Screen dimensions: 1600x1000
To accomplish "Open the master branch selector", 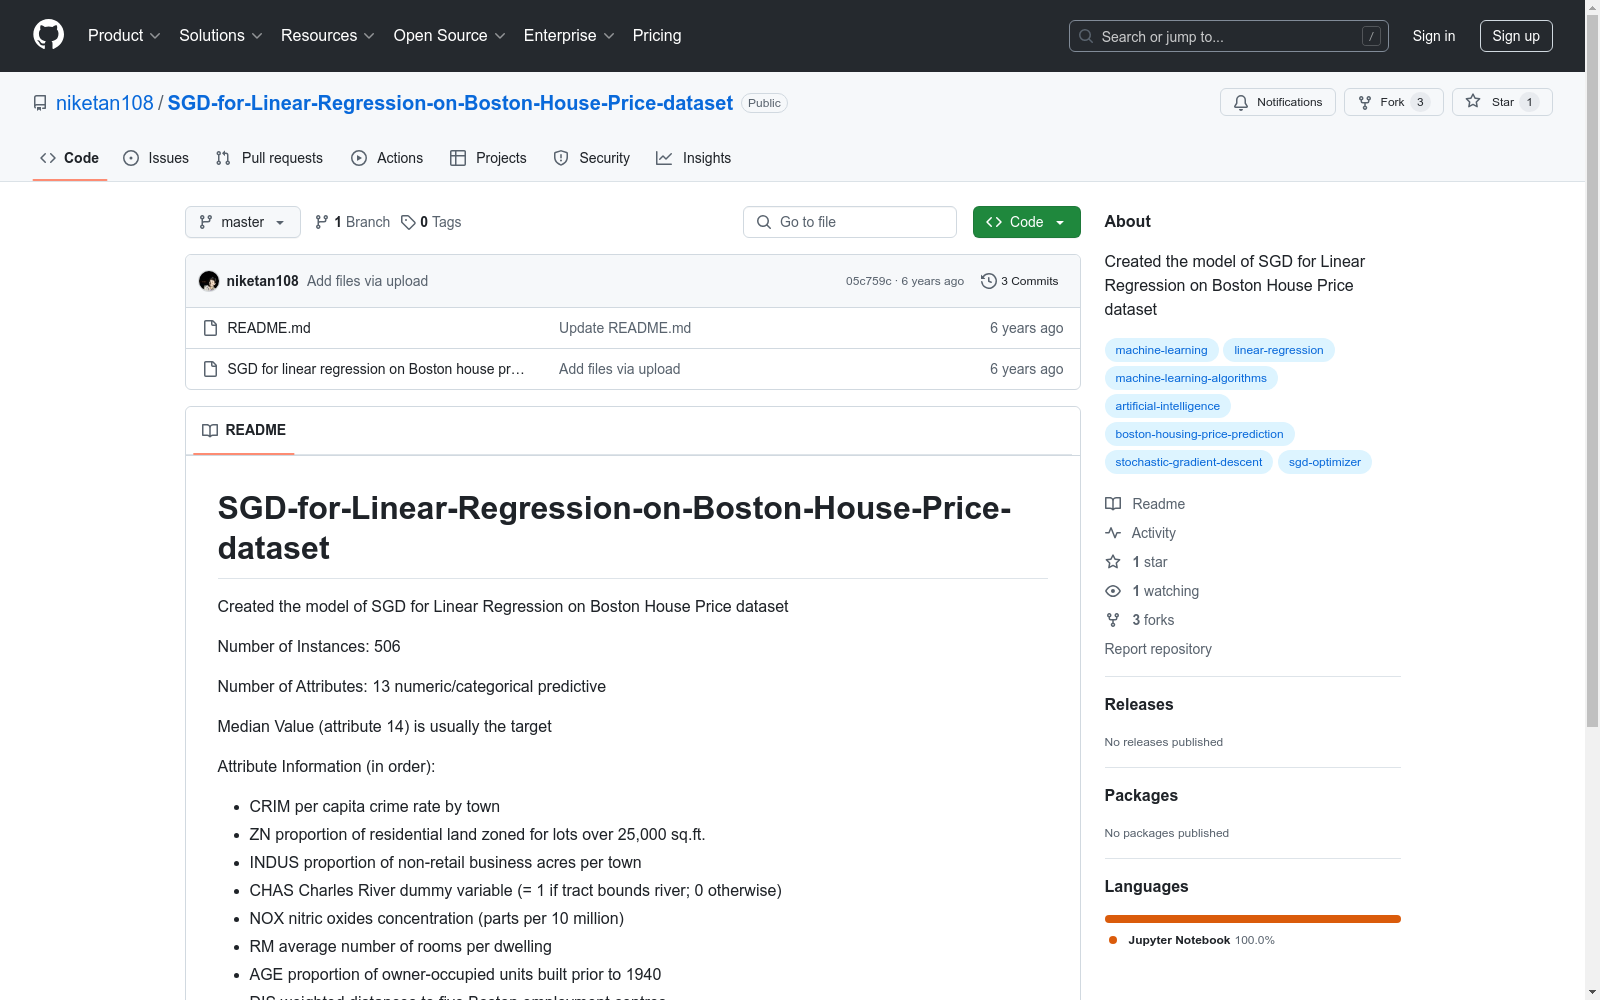I will click(x=243, y=222).
